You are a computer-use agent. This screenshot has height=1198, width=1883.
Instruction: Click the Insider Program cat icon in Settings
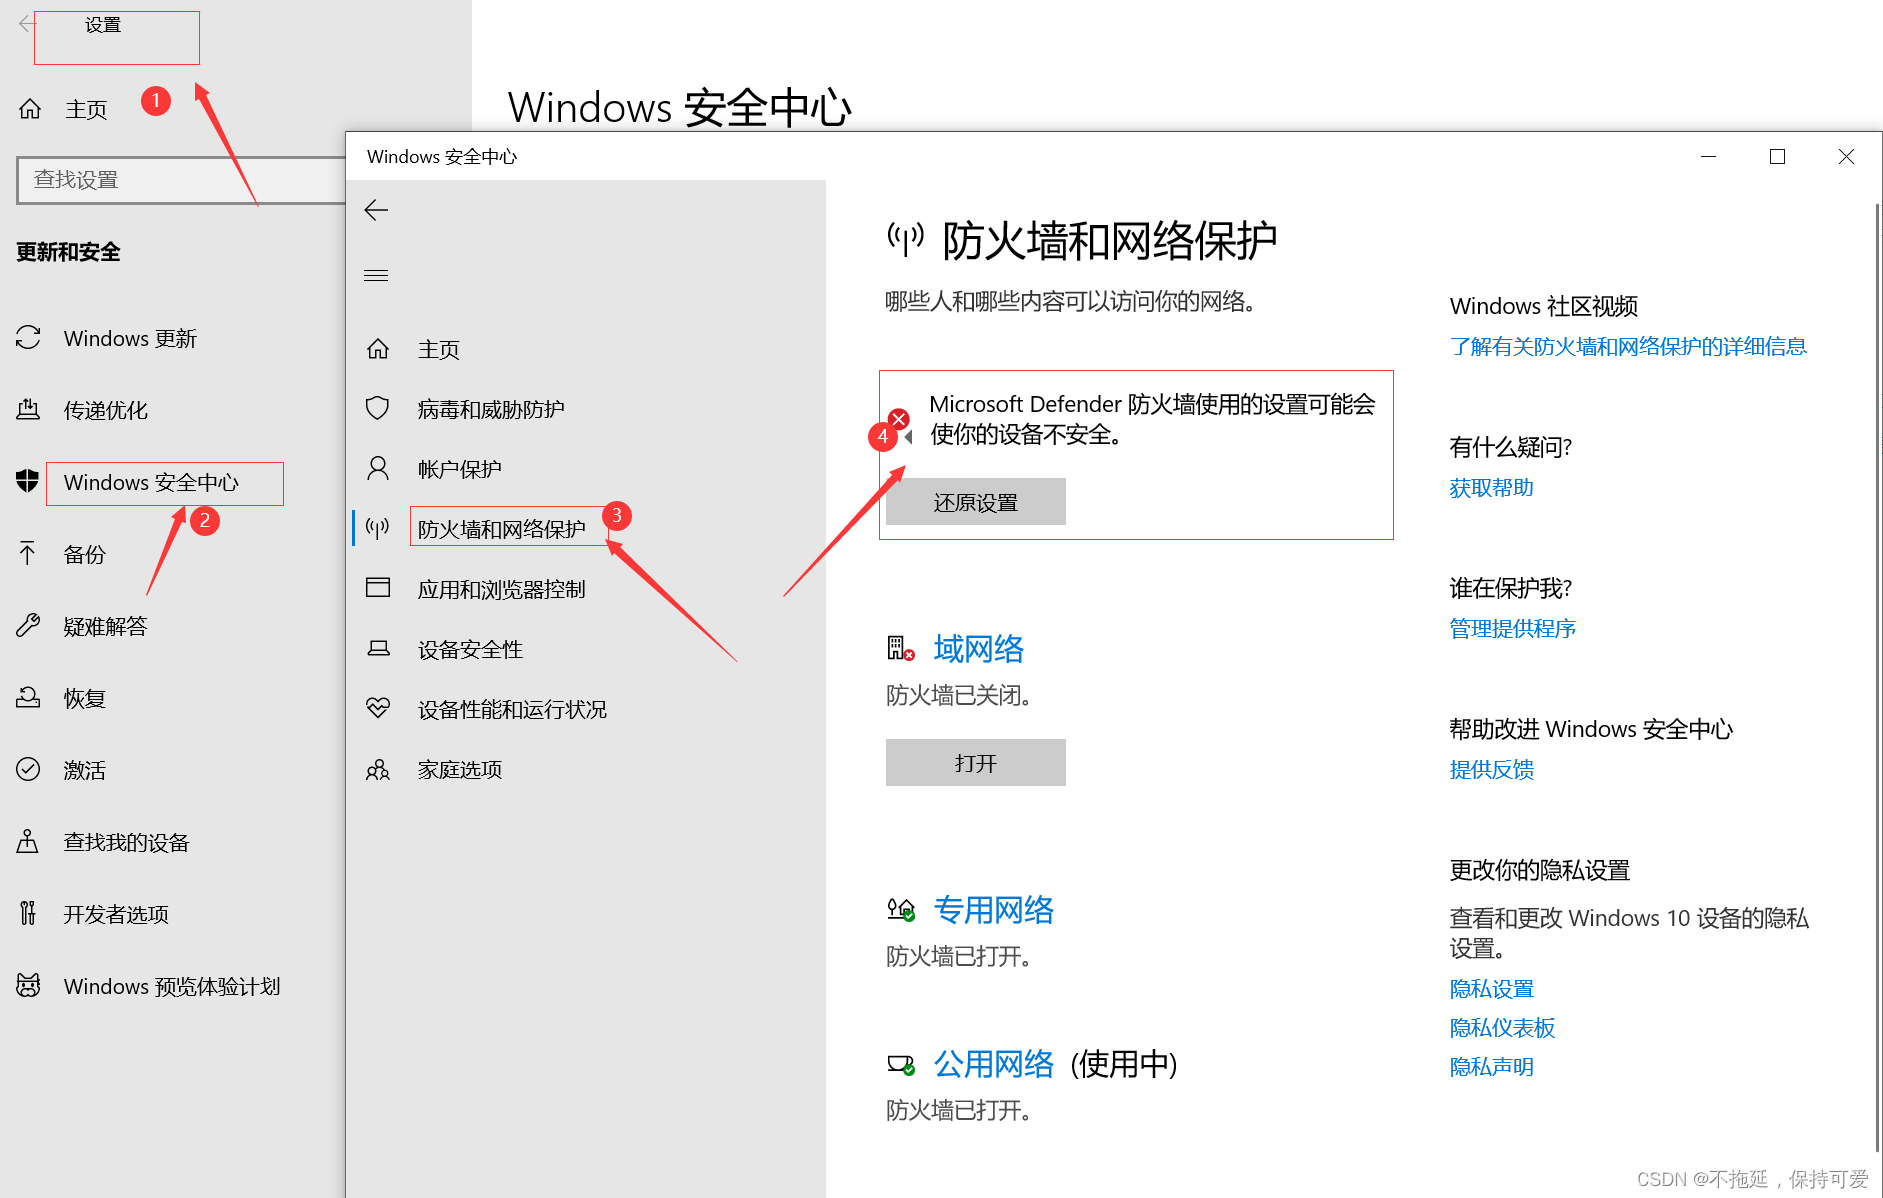click(28, 985)
